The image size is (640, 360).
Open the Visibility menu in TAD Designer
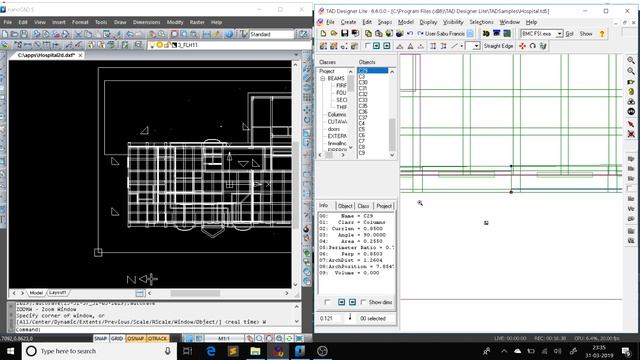tap(453, 22)
